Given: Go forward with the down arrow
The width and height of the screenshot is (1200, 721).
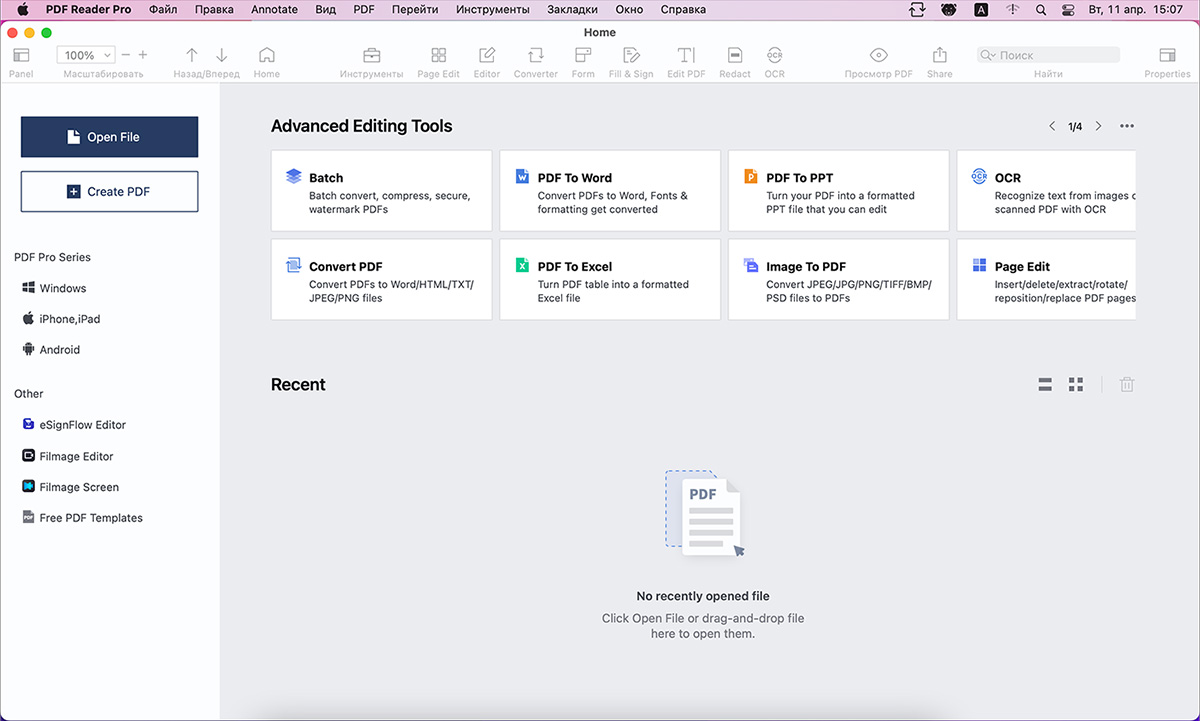Looking at the screenshot, I should click(x=222, y=55).
